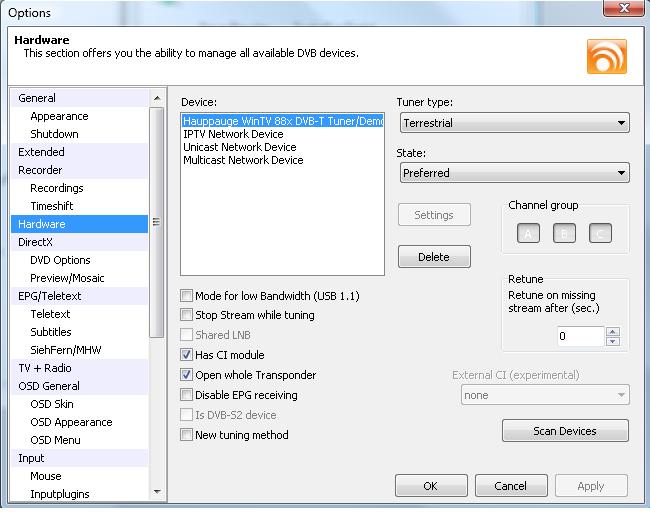Toggle Stop Stream while tuning

[187, 315]
